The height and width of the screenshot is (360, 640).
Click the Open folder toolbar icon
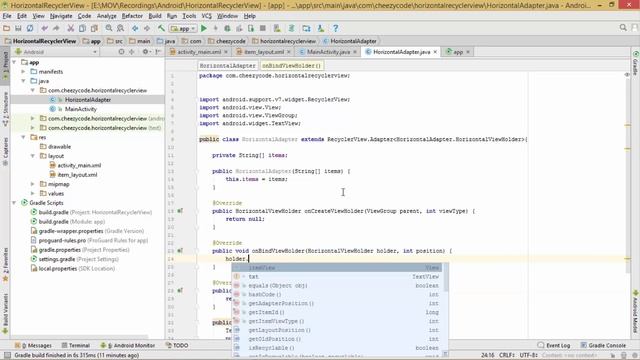point(7,28)
